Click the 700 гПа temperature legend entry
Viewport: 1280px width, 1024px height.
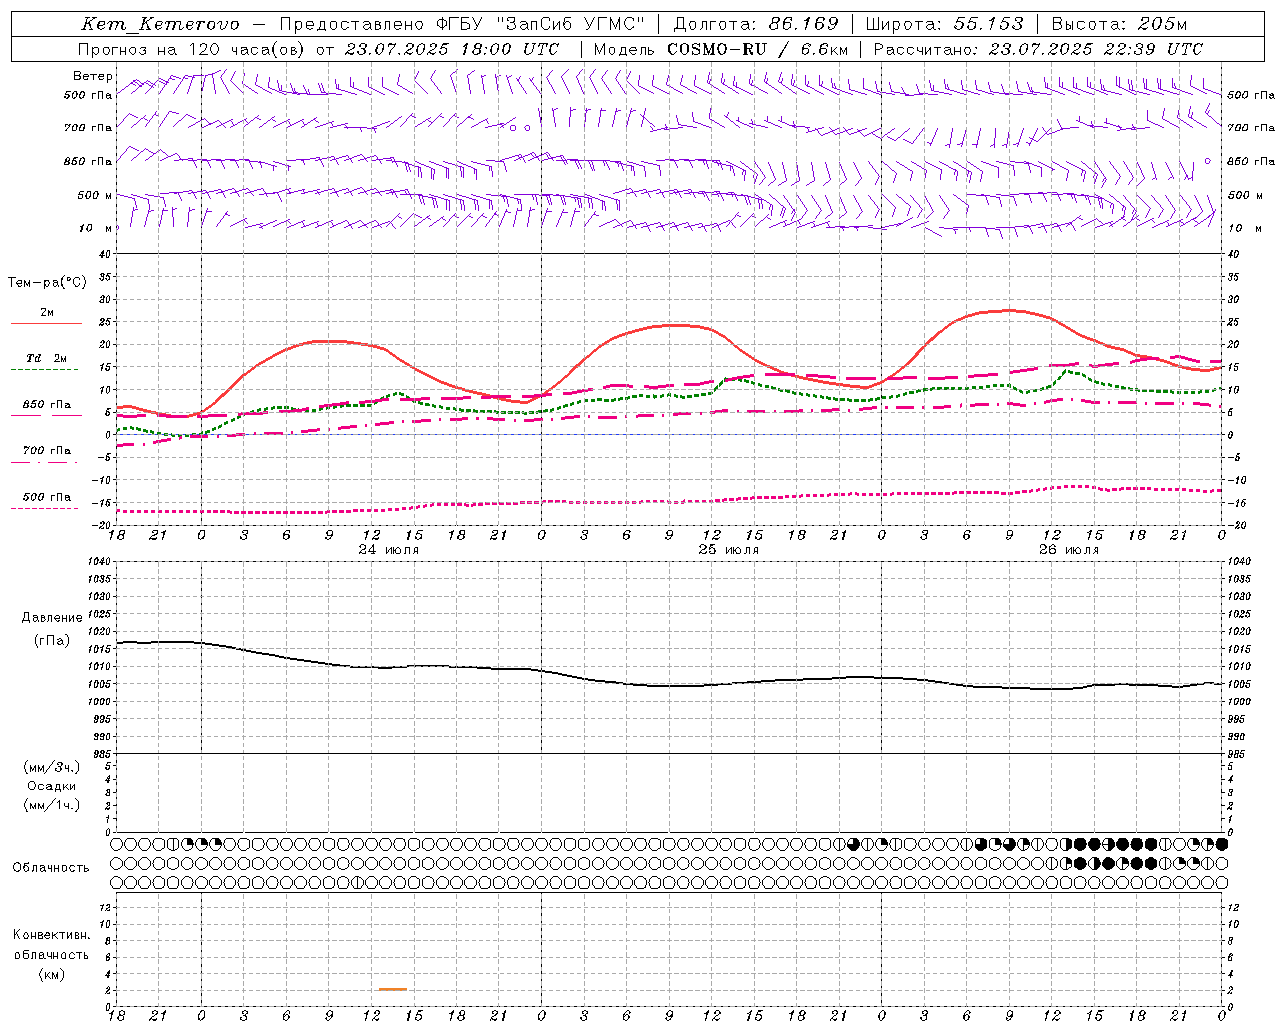(47, 450)
